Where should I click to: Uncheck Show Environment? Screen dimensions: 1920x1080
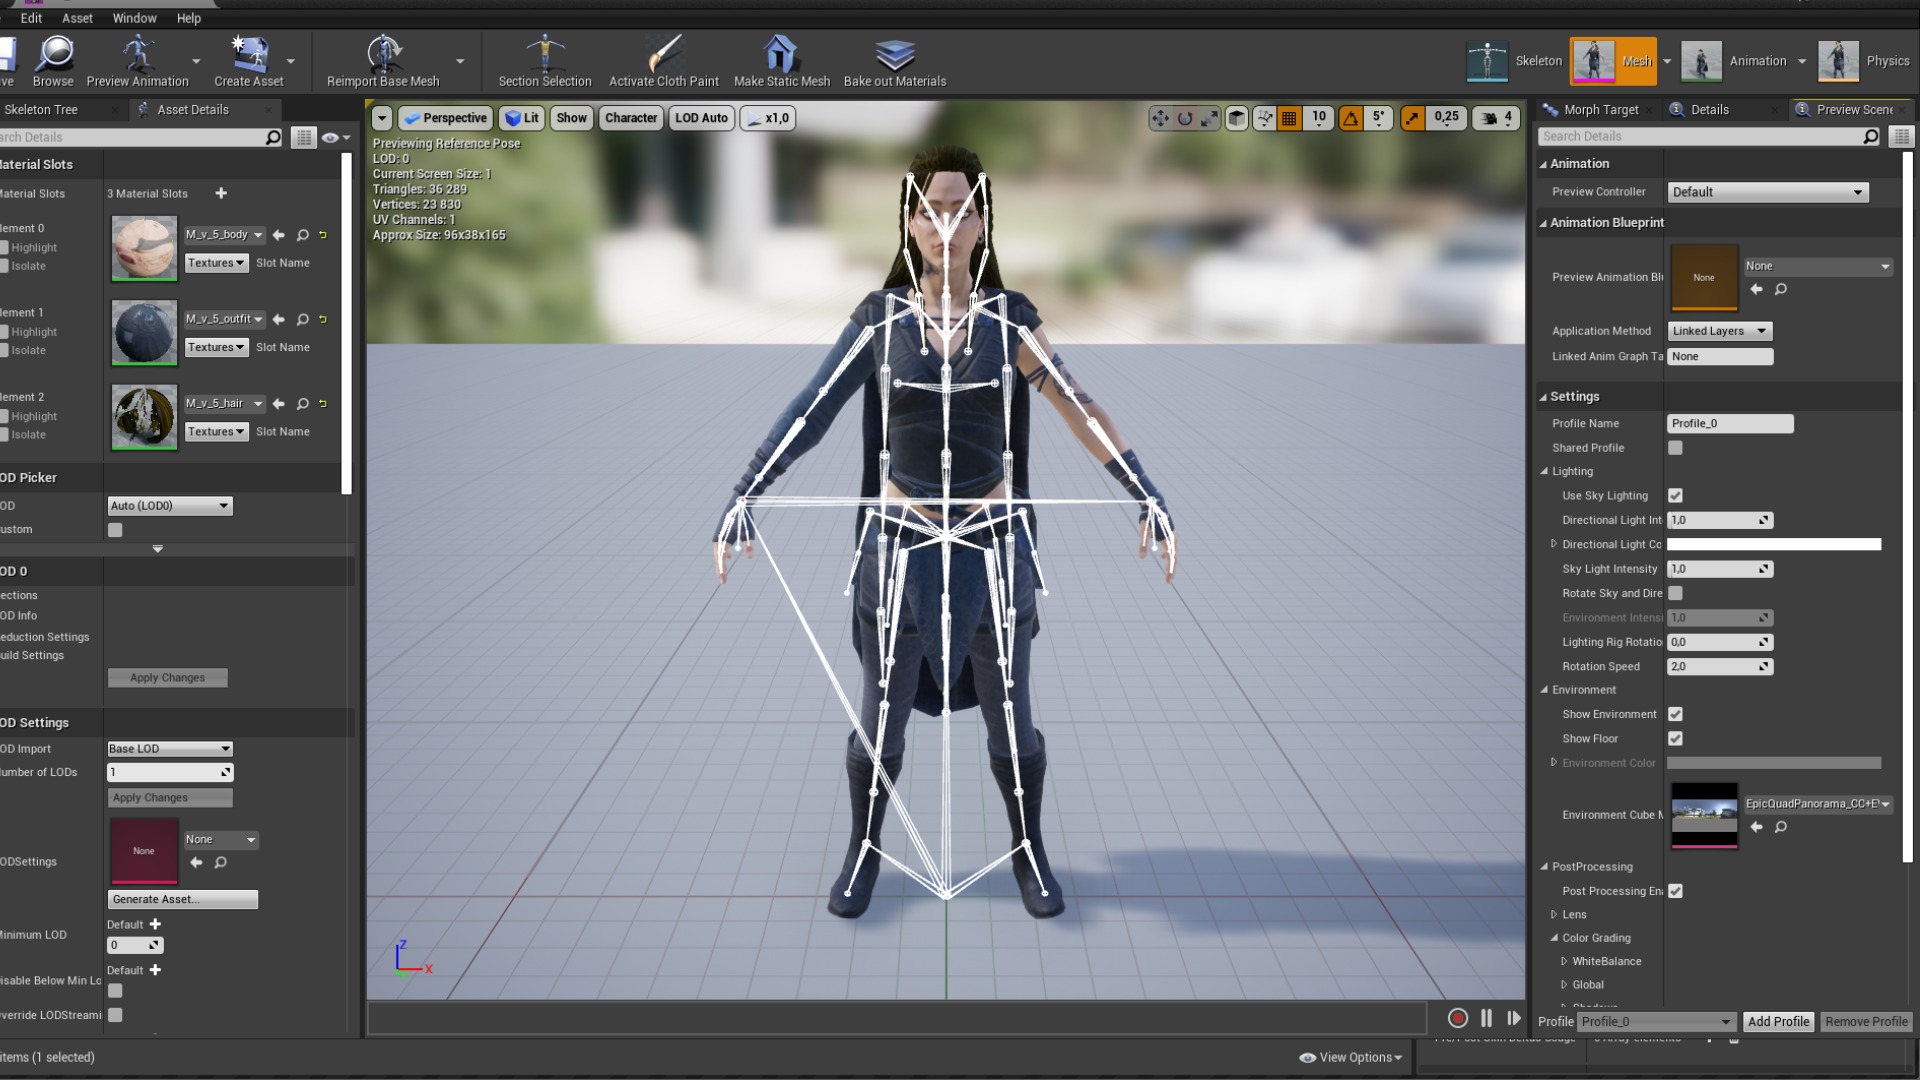pos(1675,715)
